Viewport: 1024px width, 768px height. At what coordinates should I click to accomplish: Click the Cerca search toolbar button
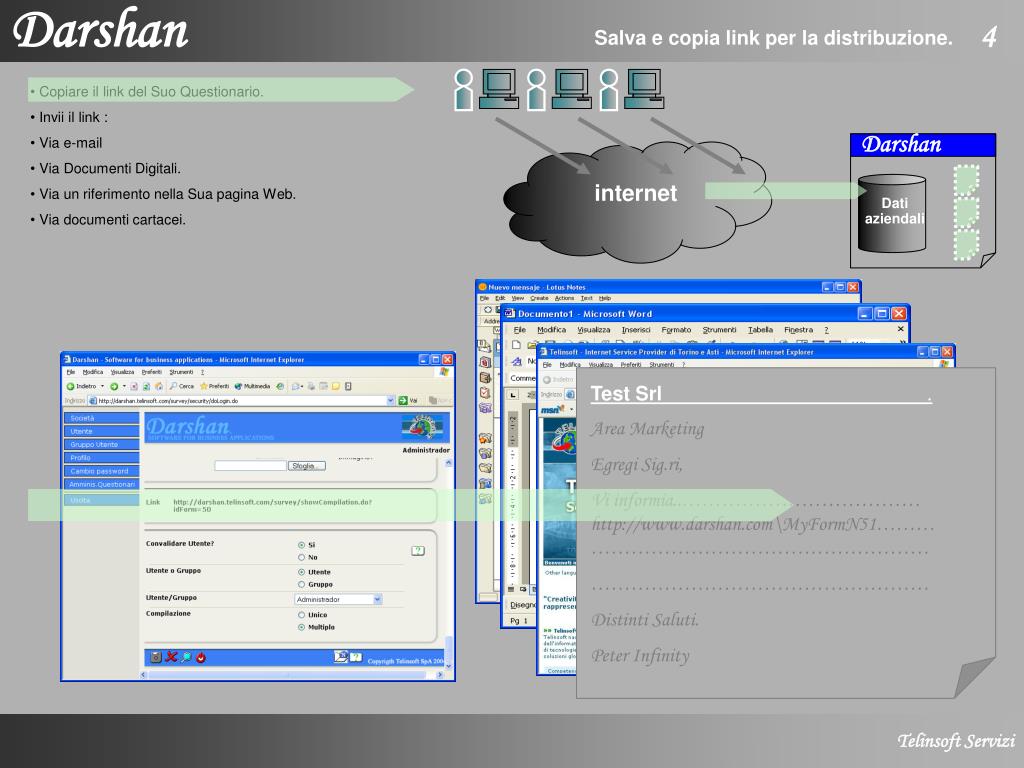[x=182, y=386]
